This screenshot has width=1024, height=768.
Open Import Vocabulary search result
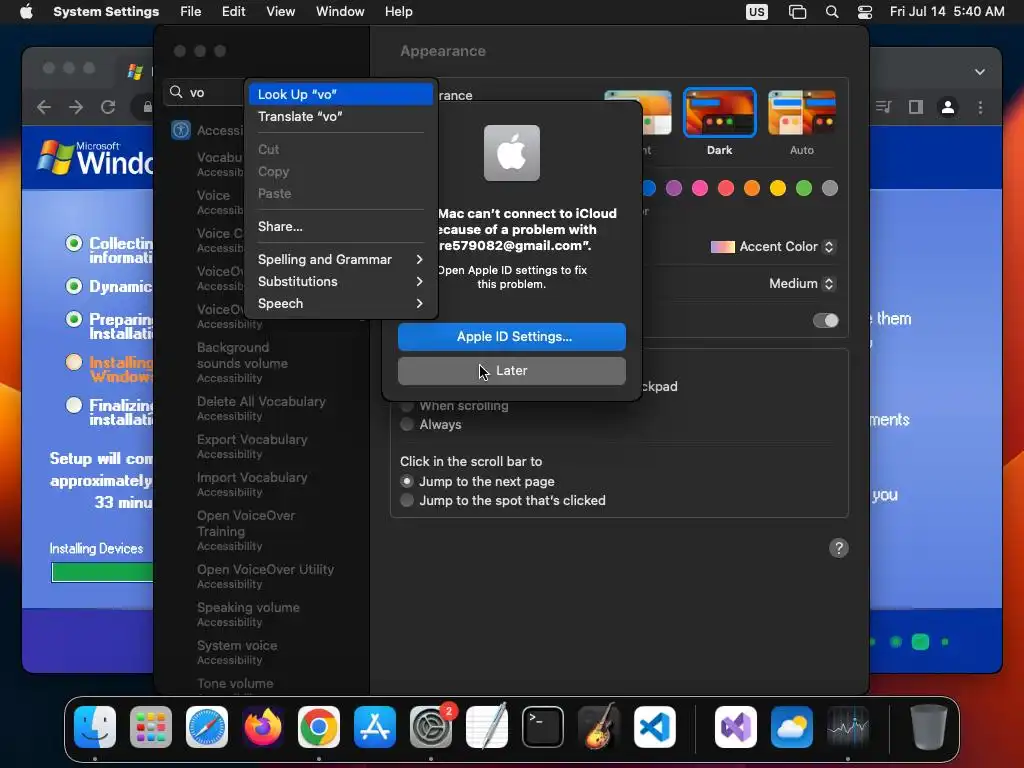click(252, 484)
